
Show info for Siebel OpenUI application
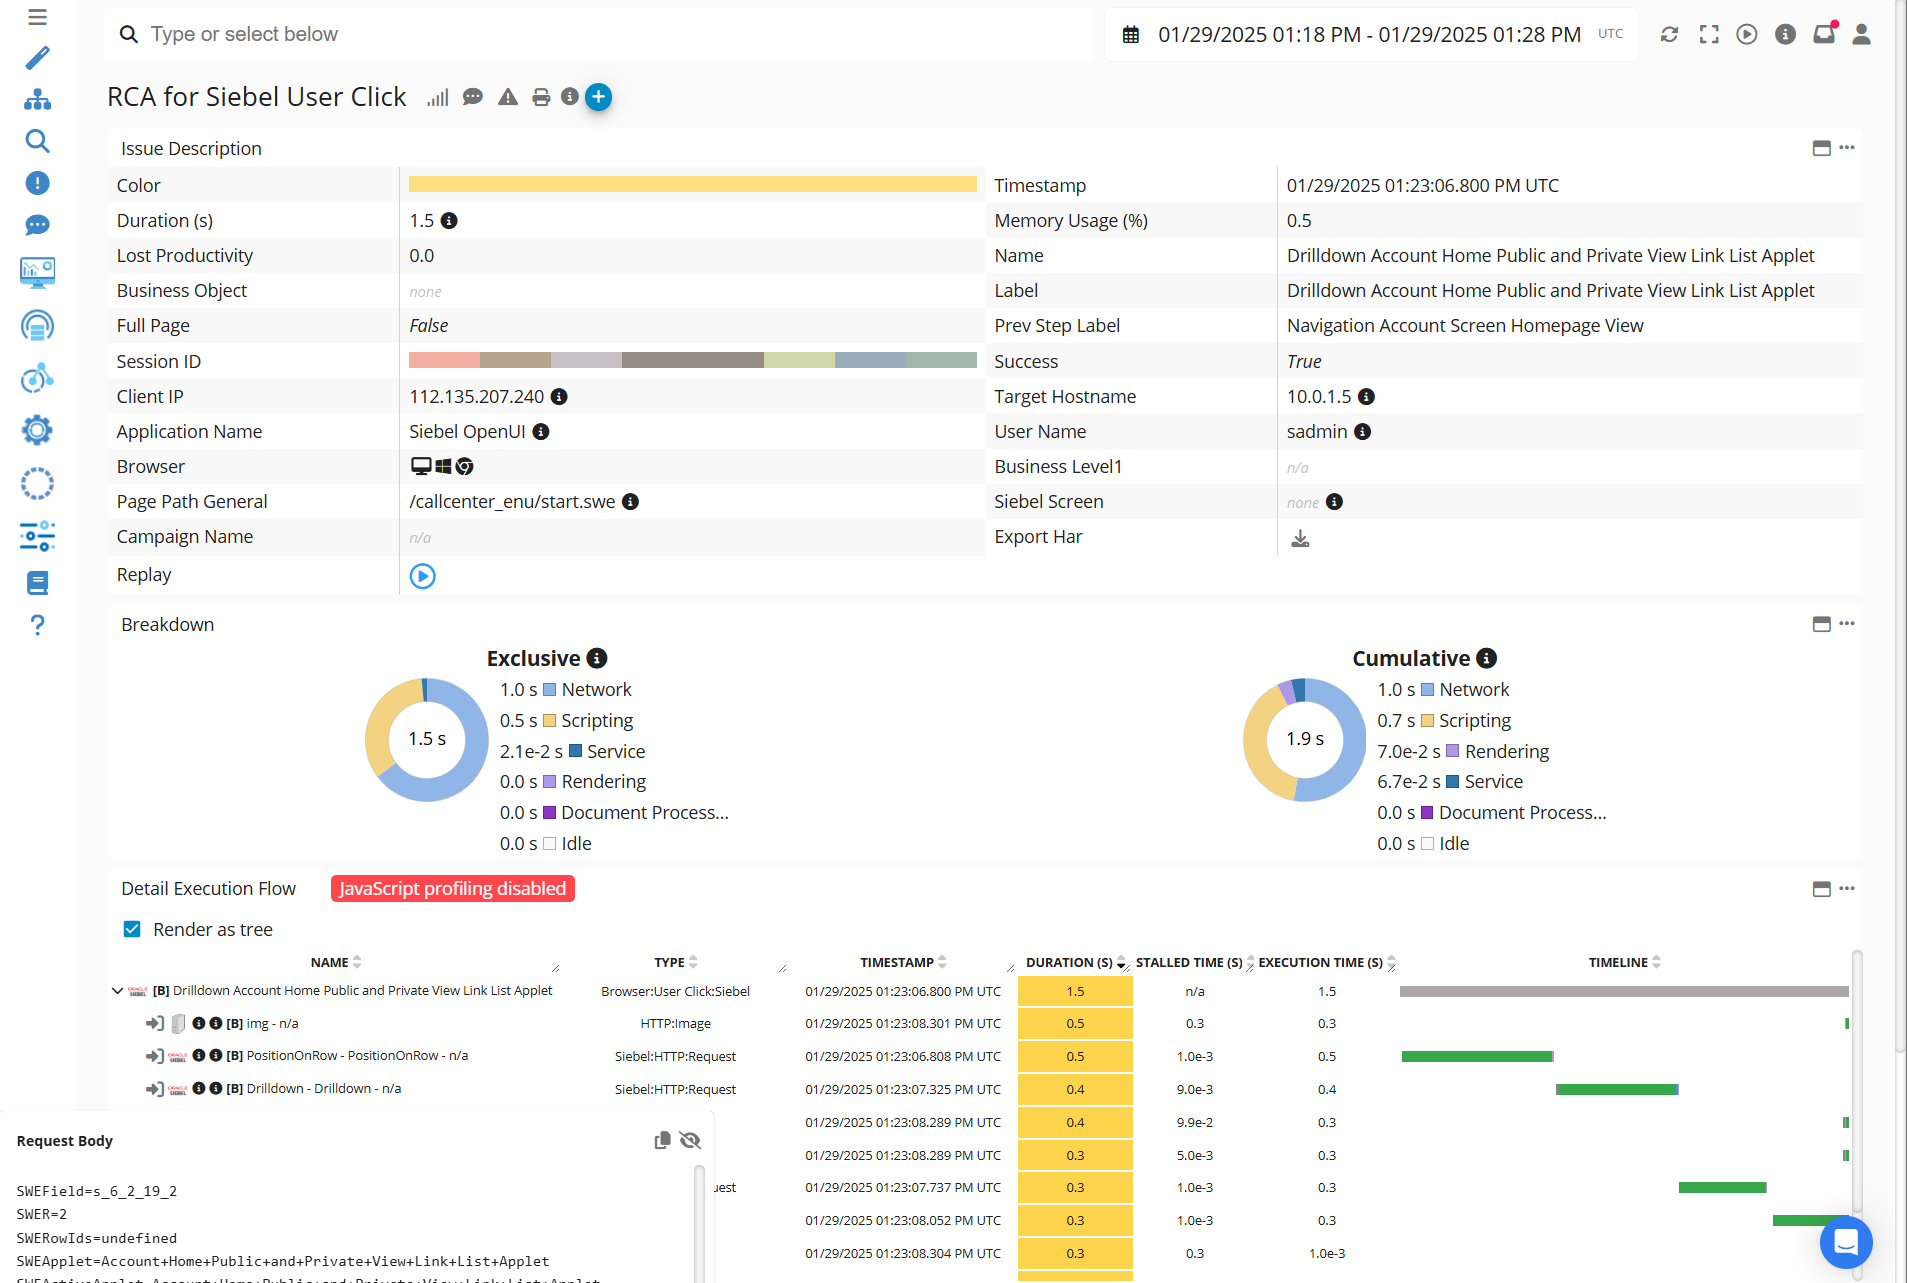pos(541,432)
